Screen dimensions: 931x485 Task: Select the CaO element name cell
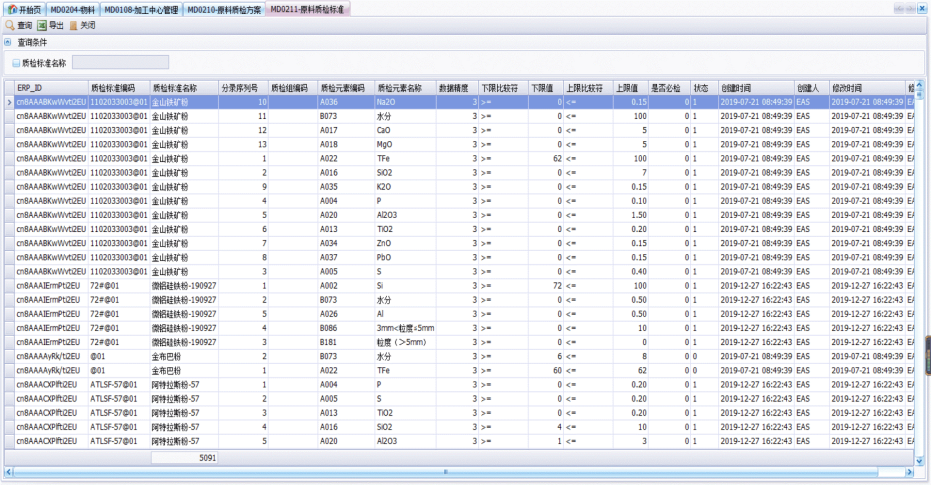[x=406, y=130]
